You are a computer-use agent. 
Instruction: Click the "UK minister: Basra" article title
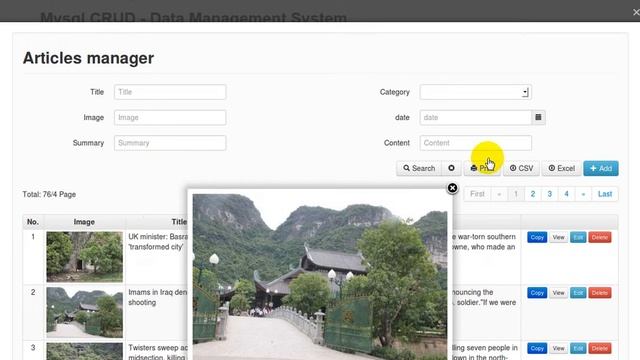[158, 242]
